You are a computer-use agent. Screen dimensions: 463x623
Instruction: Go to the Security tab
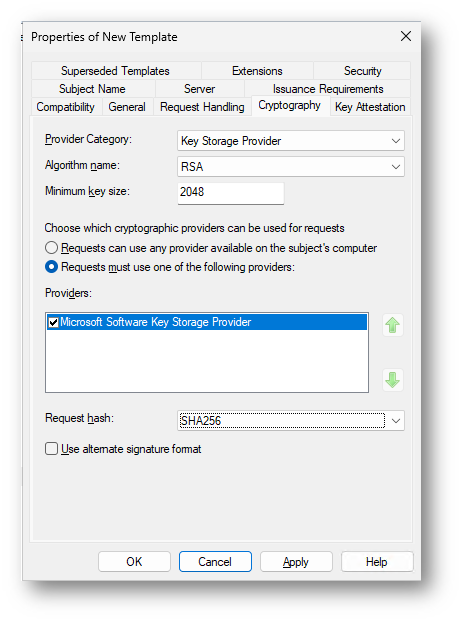[x=362, y=71]
